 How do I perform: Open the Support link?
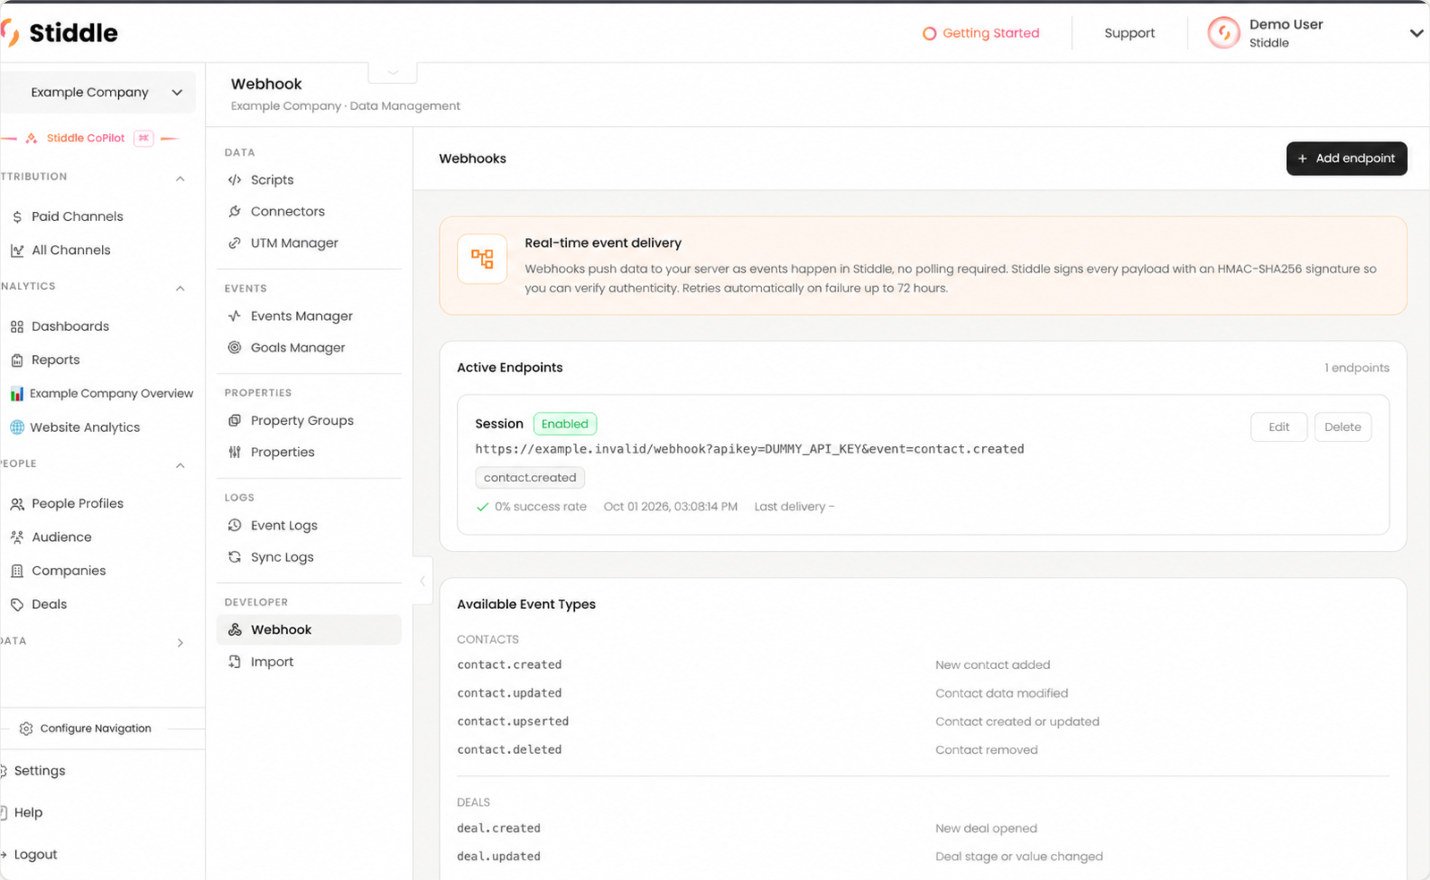click(1129, 33)
